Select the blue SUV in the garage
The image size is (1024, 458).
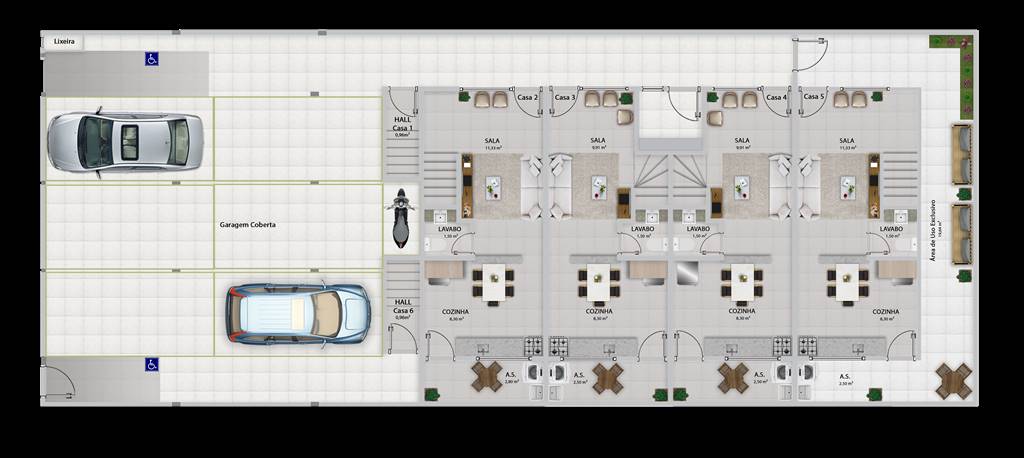297,315
